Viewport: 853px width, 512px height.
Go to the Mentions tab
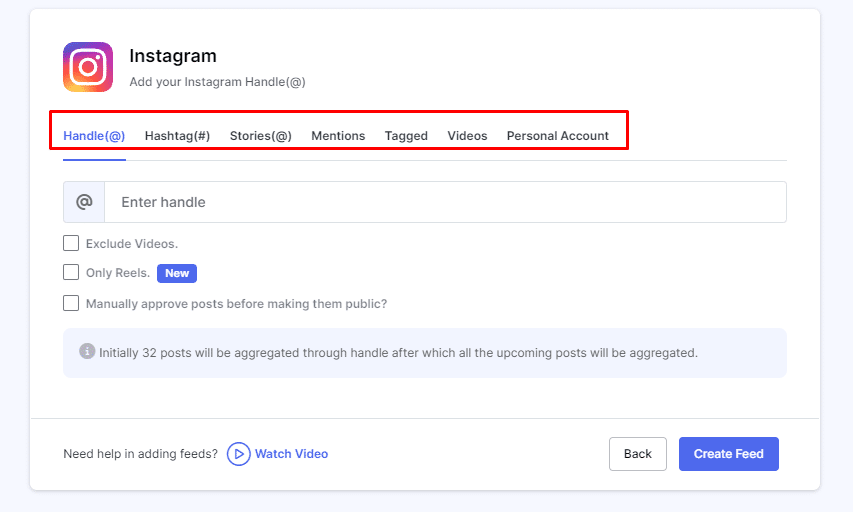click(338, 136)
